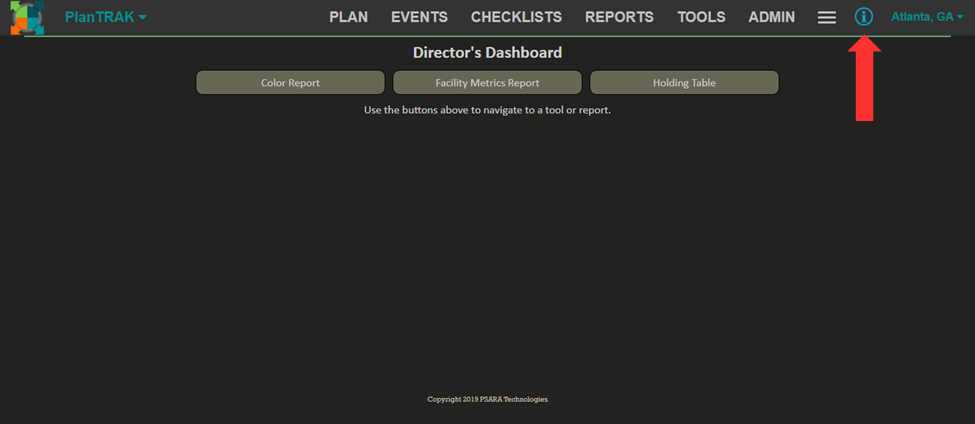This screenshot has width=975, height=424.
Task: Open the REPORTS menu
Action: click(619, 17)
